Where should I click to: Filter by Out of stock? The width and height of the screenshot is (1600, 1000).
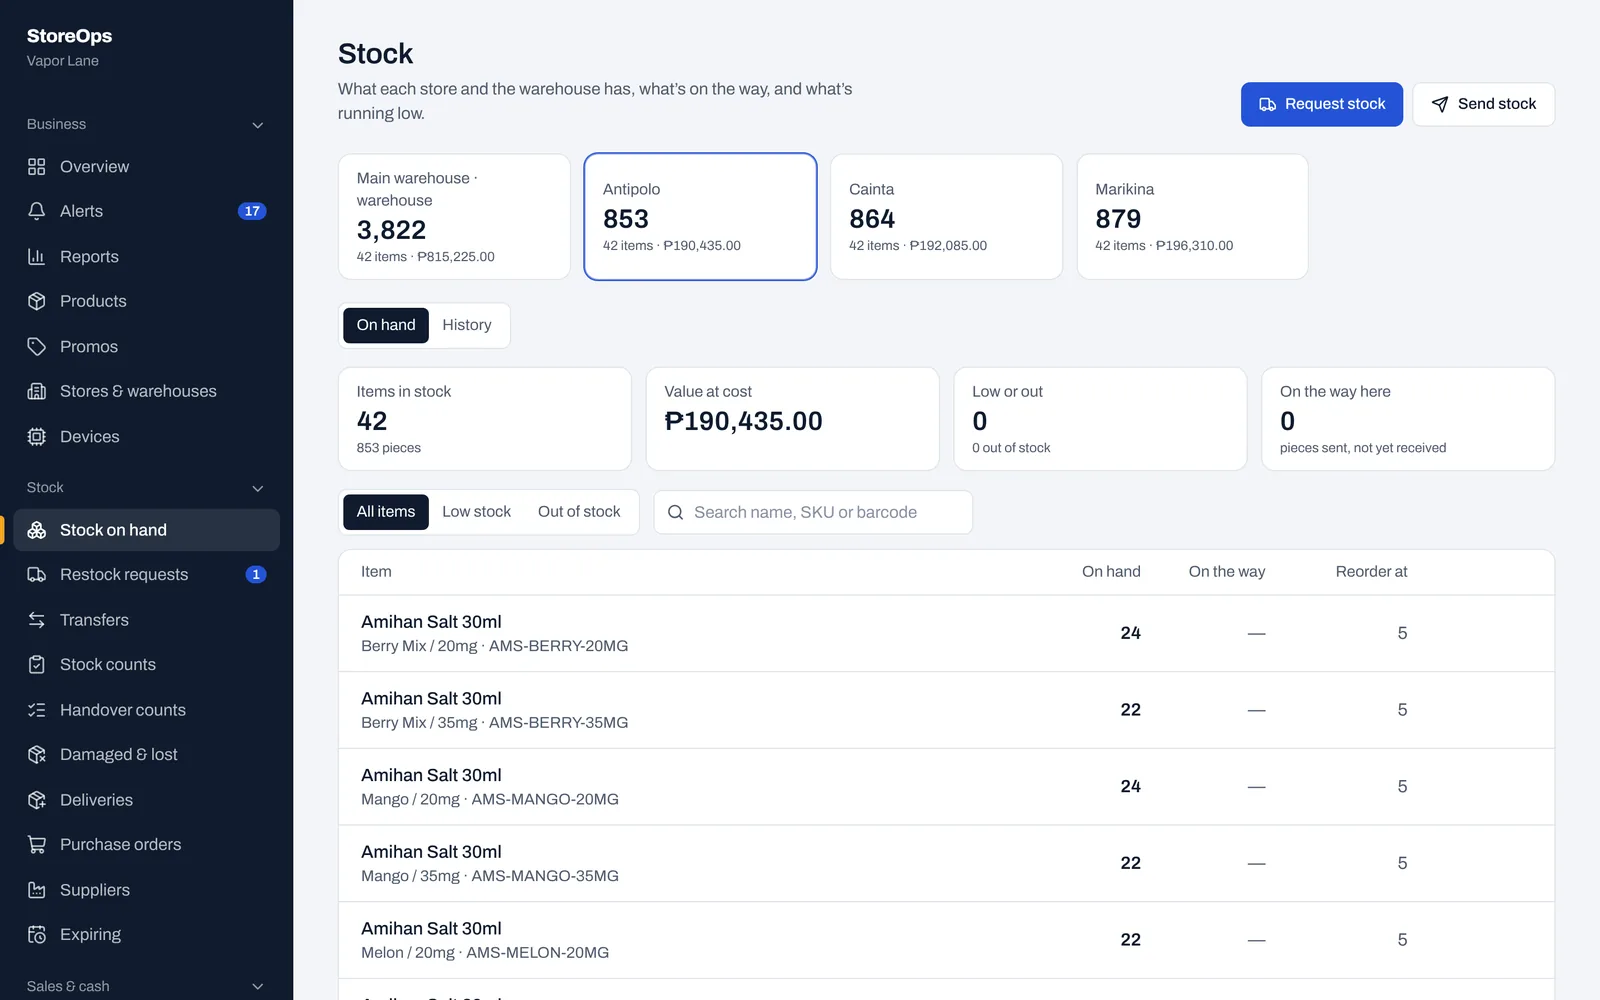click(579, 512)
